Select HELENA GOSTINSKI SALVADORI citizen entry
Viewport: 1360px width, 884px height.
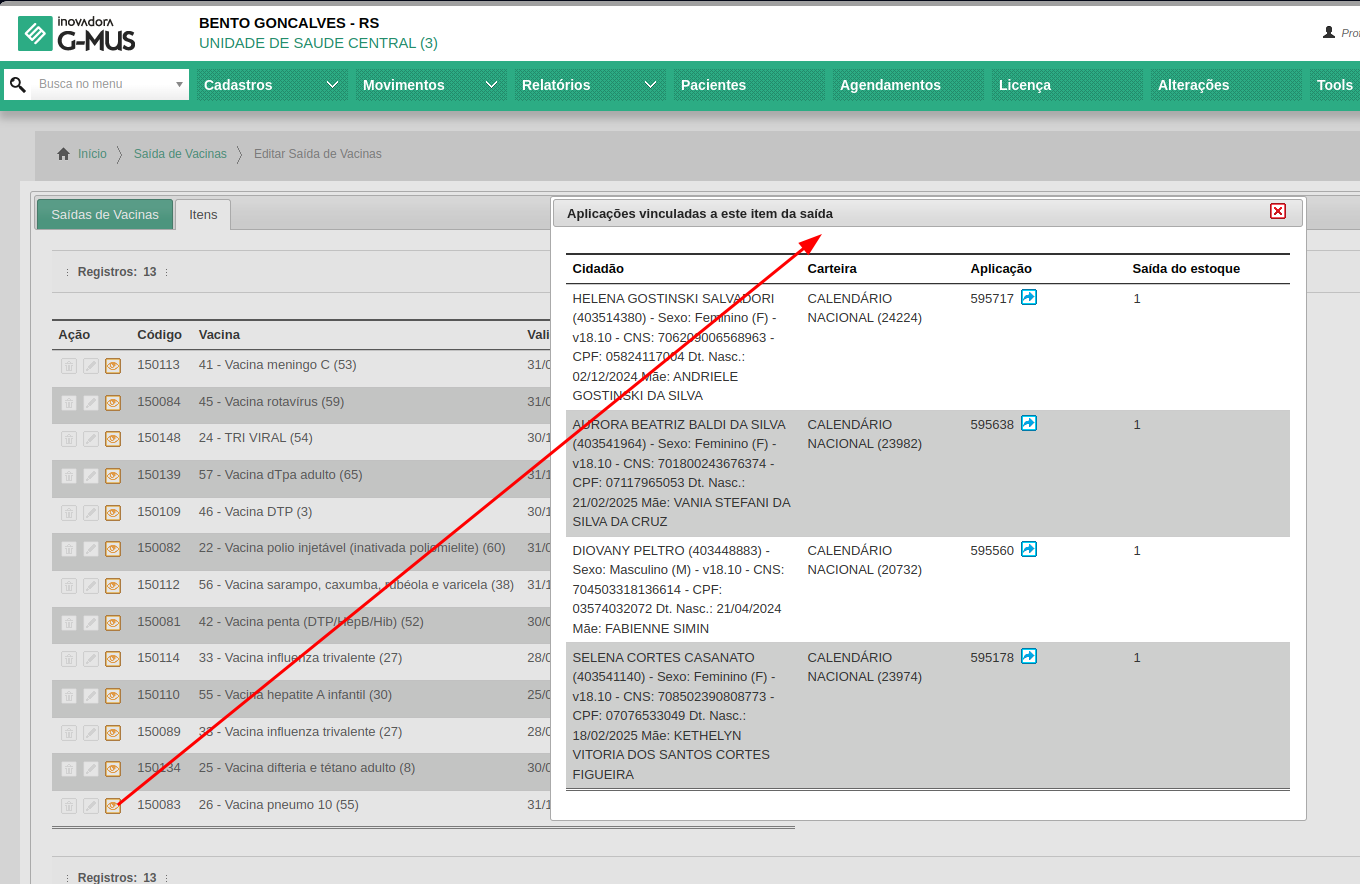click(681, 347)
